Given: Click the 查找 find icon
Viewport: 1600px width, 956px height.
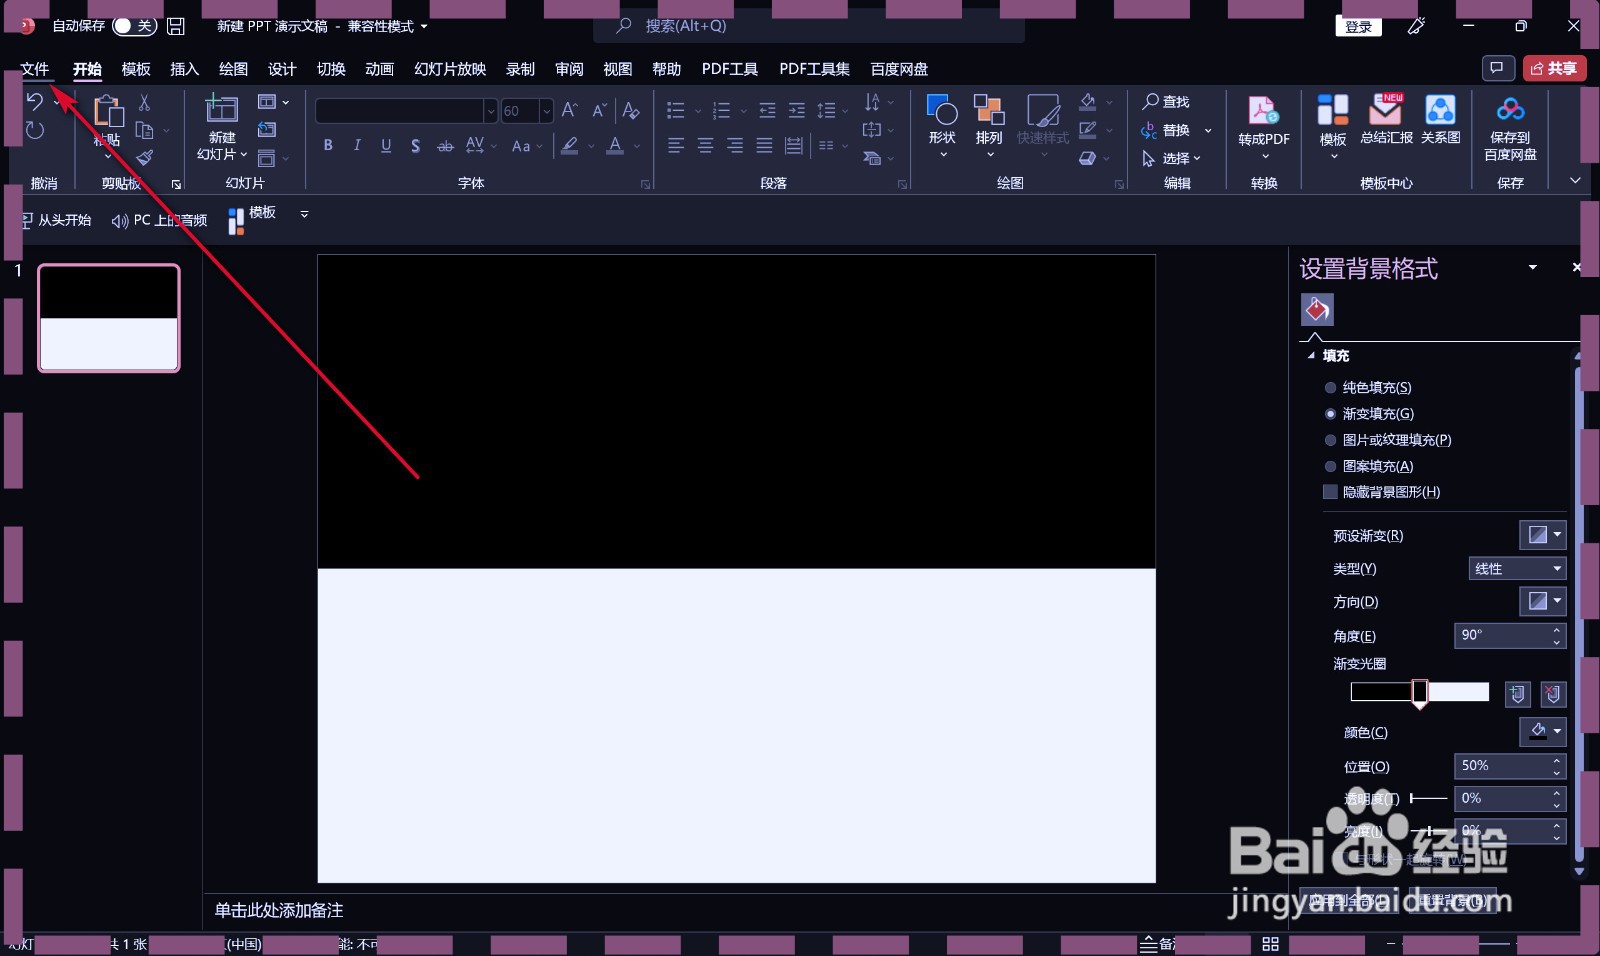Looking at the screenshot, I should click(x=1166, y=102).
